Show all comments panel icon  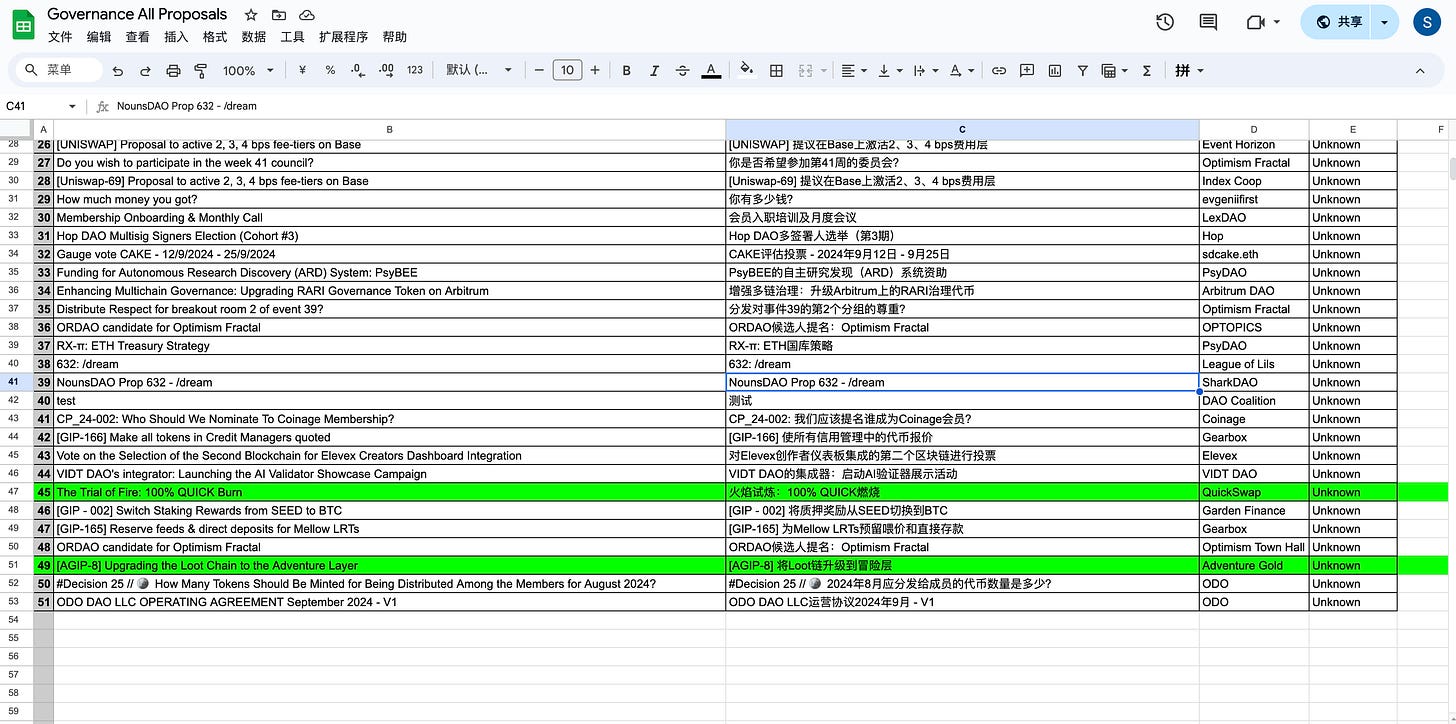[1208, 22]
